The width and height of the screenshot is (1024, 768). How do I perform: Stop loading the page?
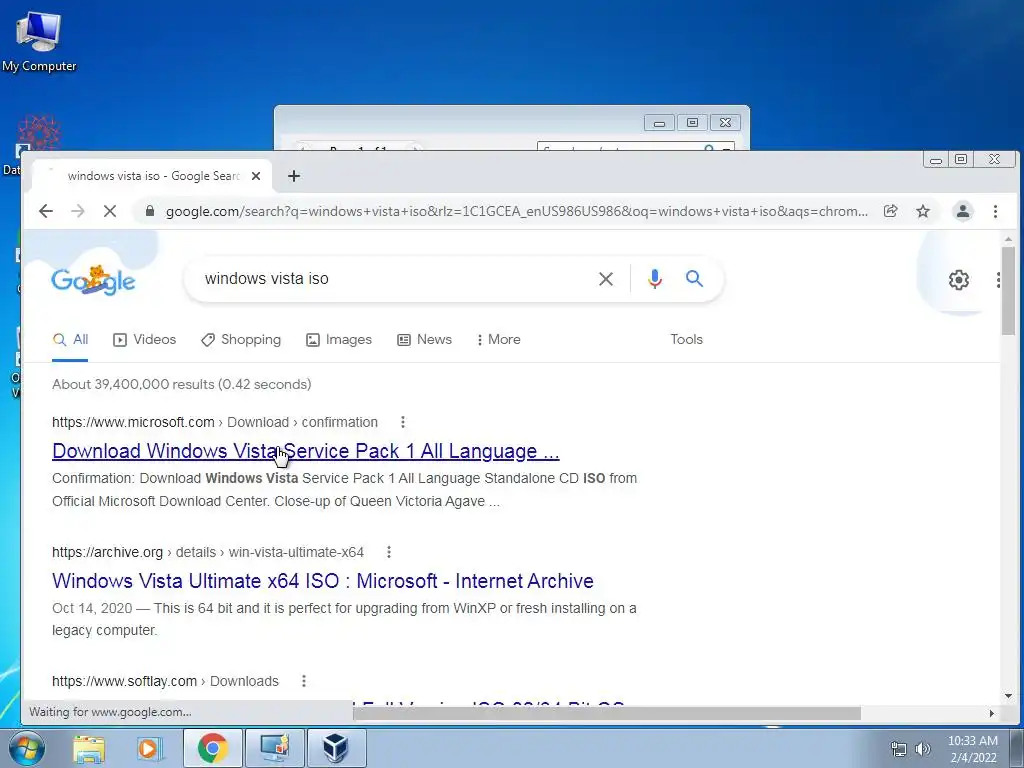coord(110,211)
